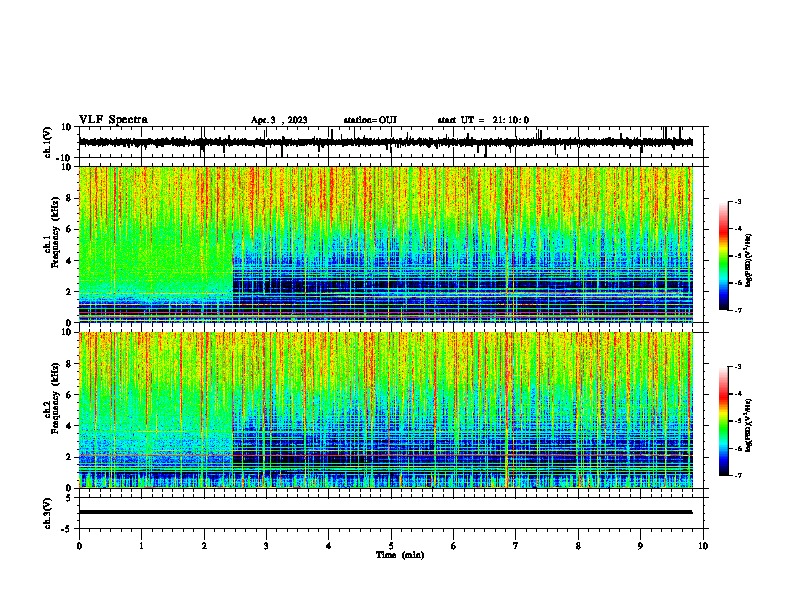Click the '-3' label on ch.1 colorbar
The image size is (792, 612).
(738, 201)
